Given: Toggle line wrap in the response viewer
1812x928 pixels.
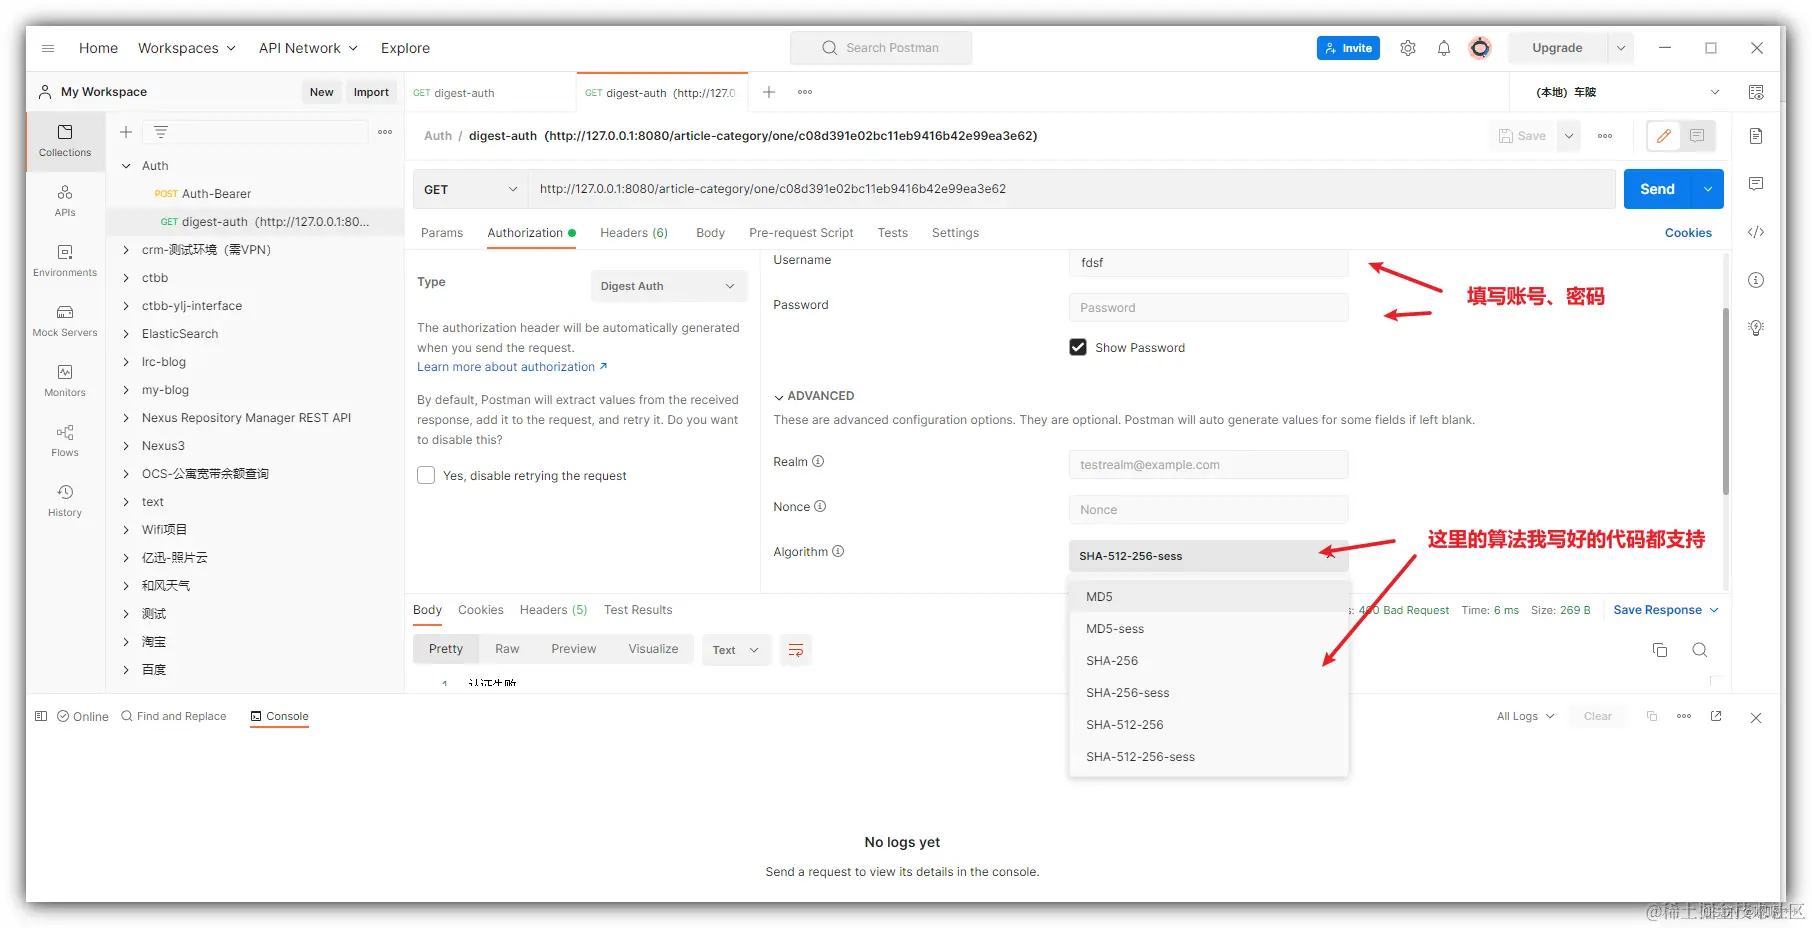Looking at the screenshot, I should (x=796, y=650).
